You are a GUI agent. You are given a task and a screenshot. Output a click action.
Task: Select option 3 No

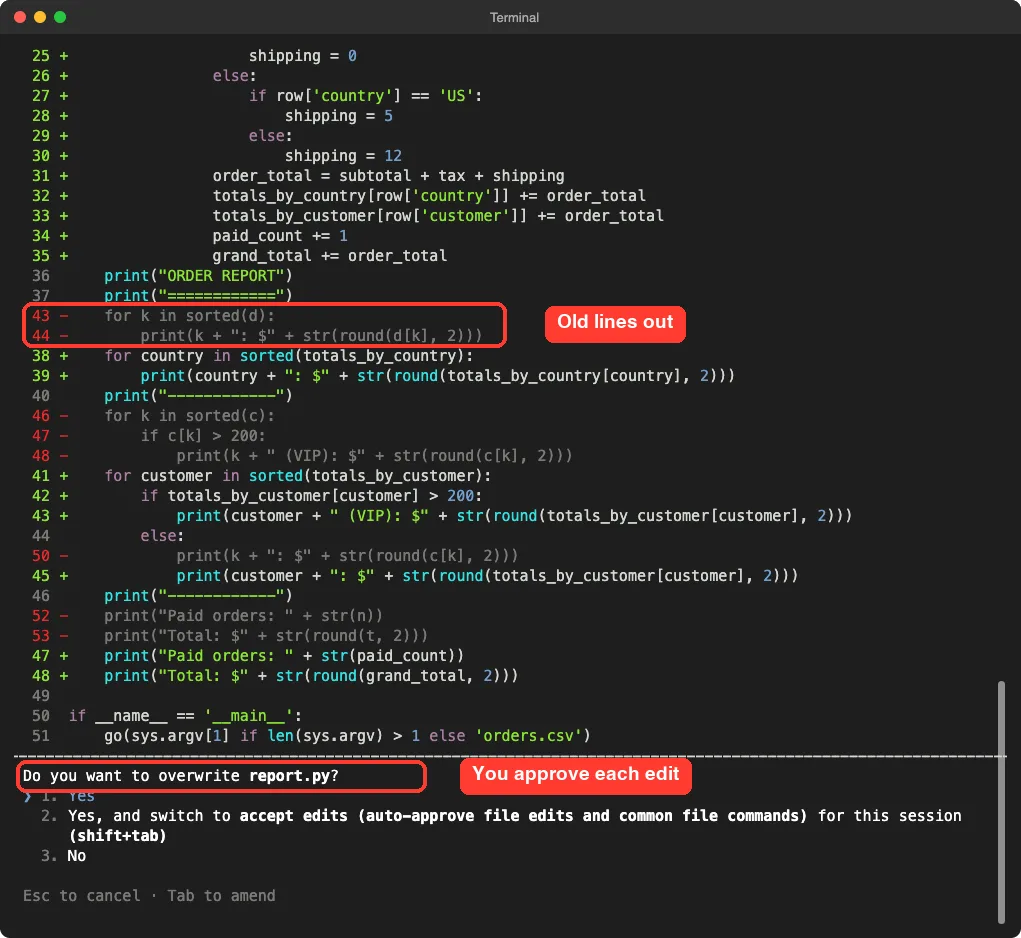coord(63,856)
